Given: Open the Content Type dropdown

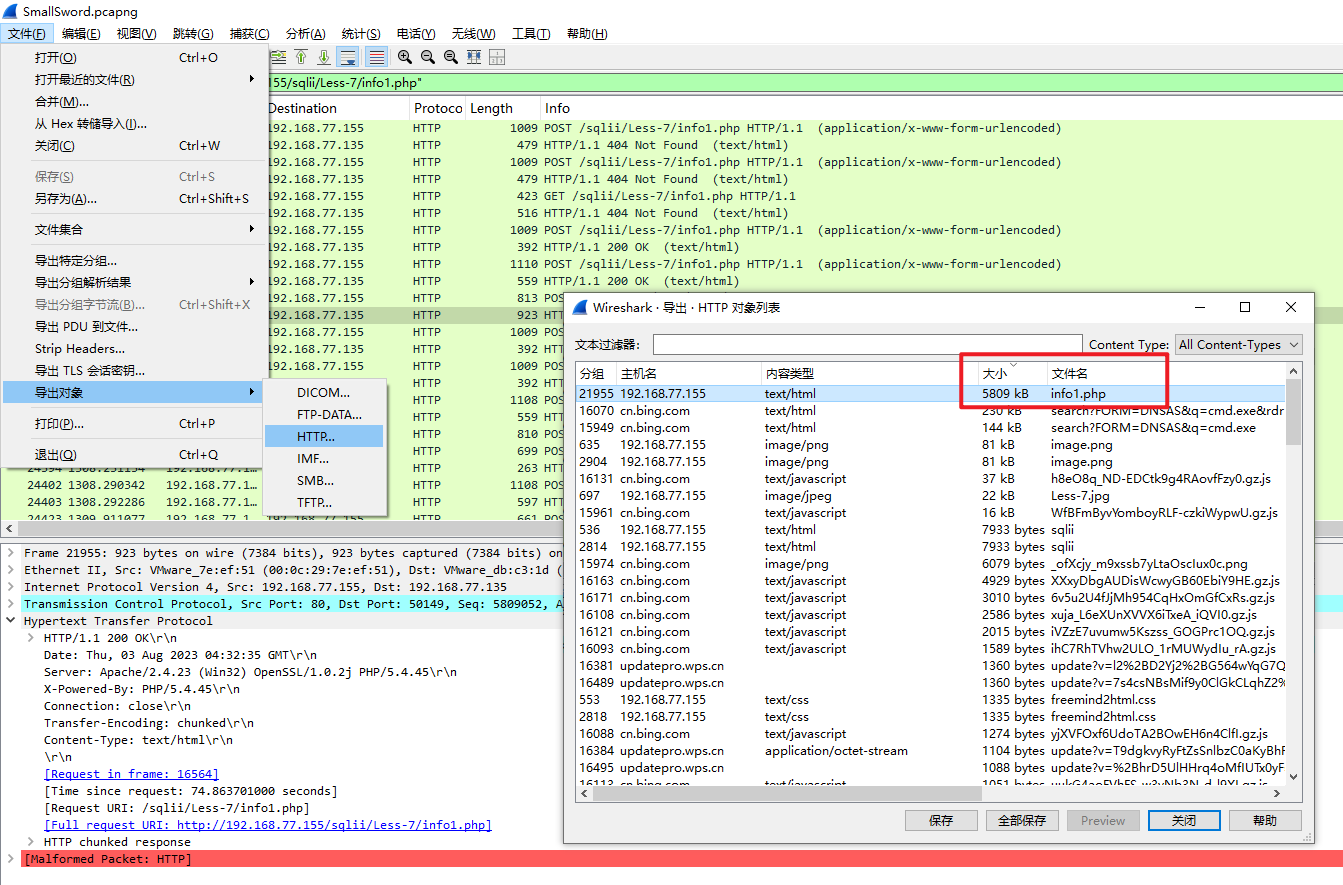Looking at the screenshot, I should coord(1239,344).
